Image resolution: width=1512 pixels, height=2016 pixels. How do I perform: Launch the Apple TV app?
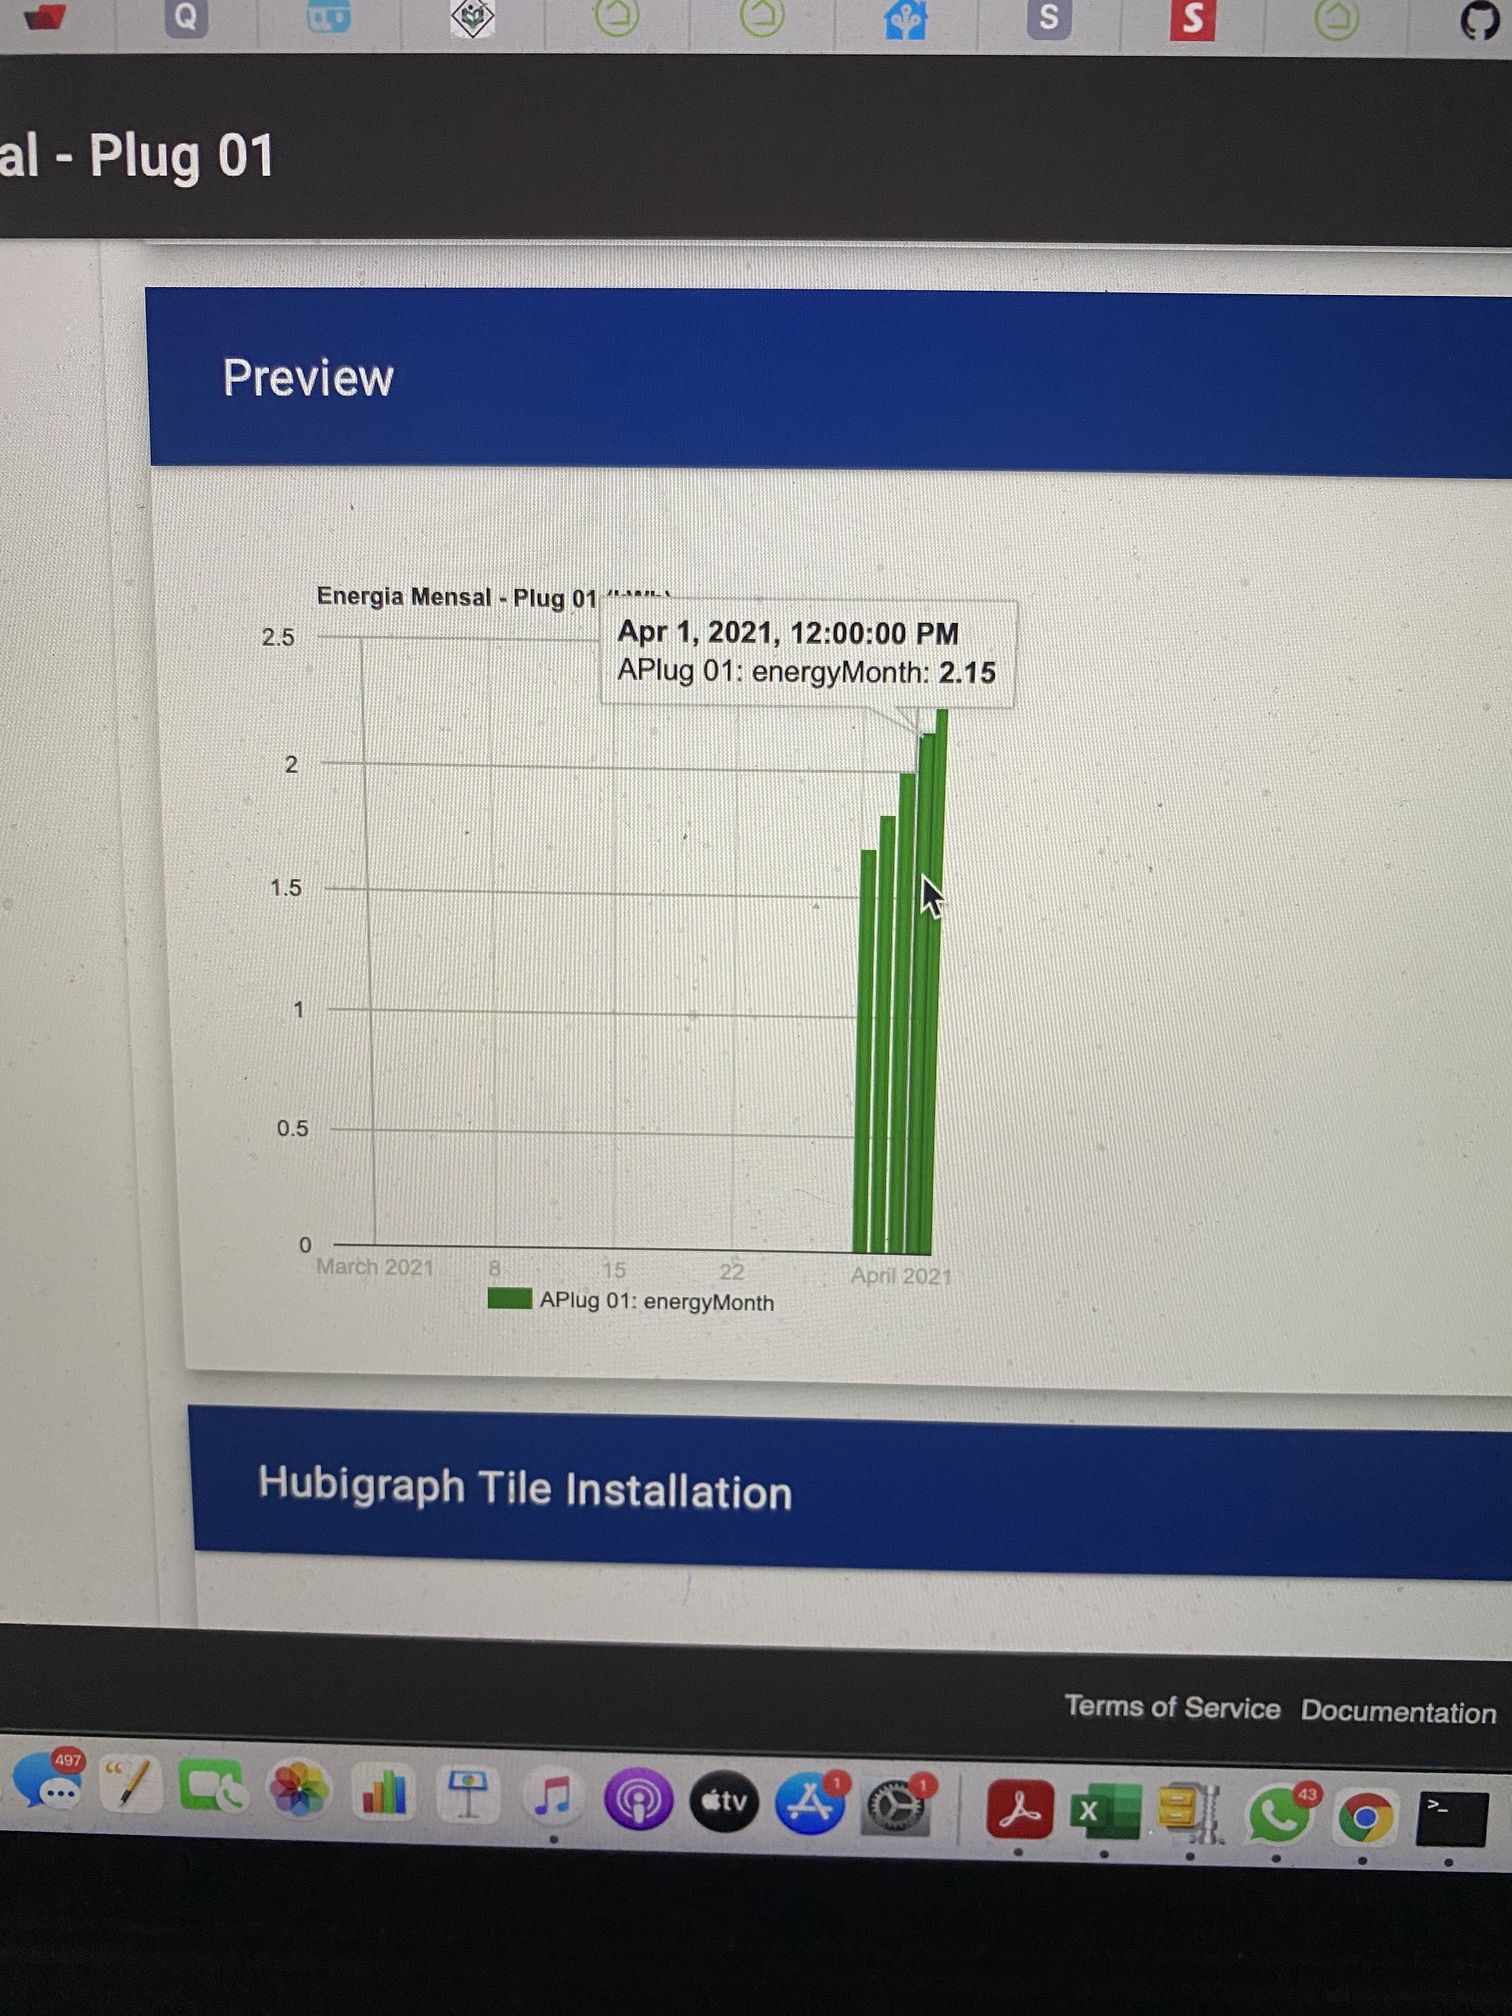click(724, 1801)
